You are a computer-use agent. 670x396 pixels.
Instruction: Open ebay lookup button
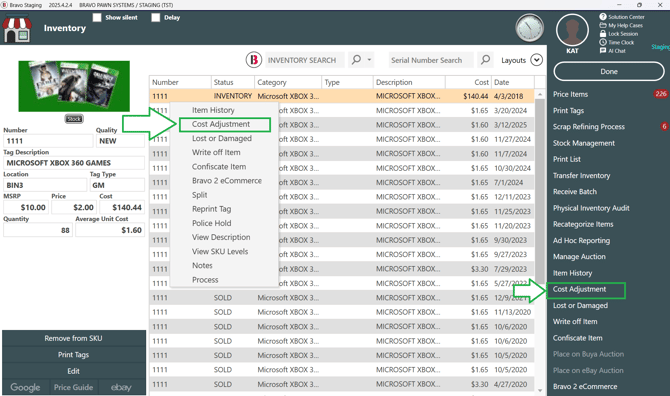tap(122, 387)
